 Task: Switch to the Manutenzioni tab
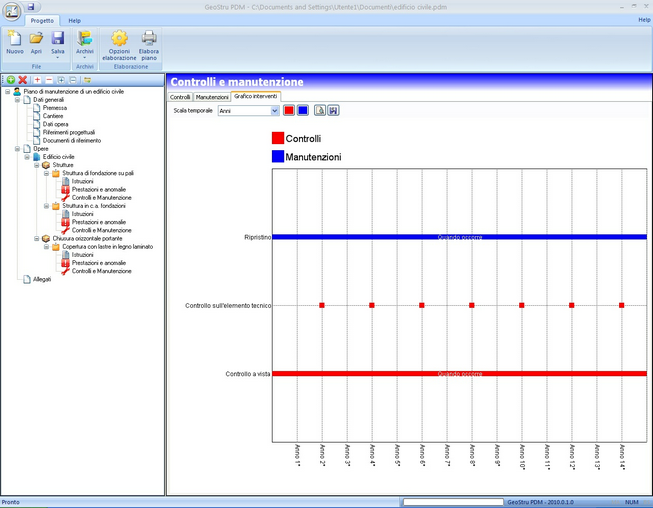pos(212,97)
